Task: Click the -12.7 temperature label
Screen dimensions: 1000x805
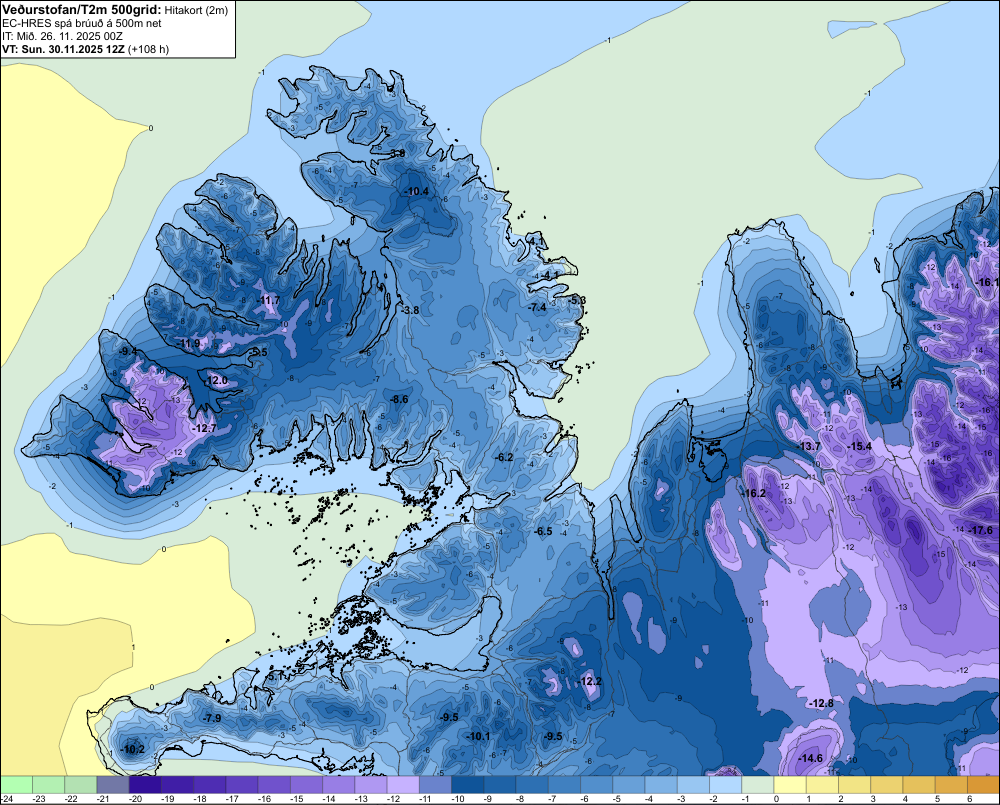Action: 205,429
